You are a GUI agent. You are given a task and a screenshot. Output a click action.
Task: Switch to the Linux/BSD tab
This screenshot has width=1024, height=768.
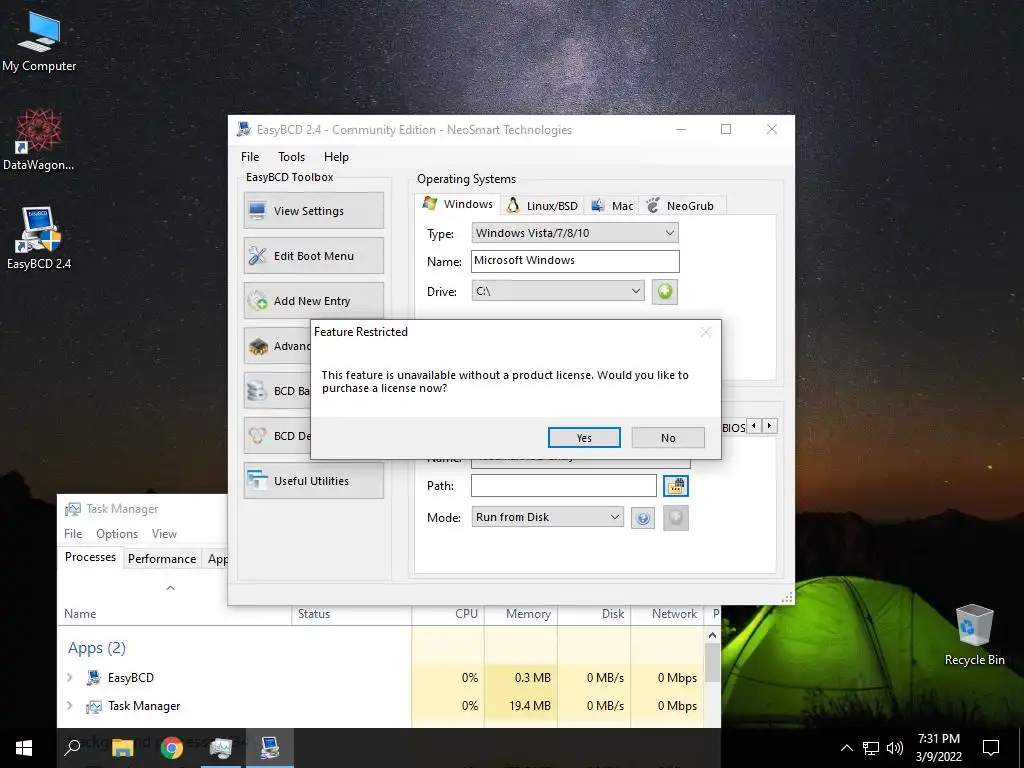[543, 206]
